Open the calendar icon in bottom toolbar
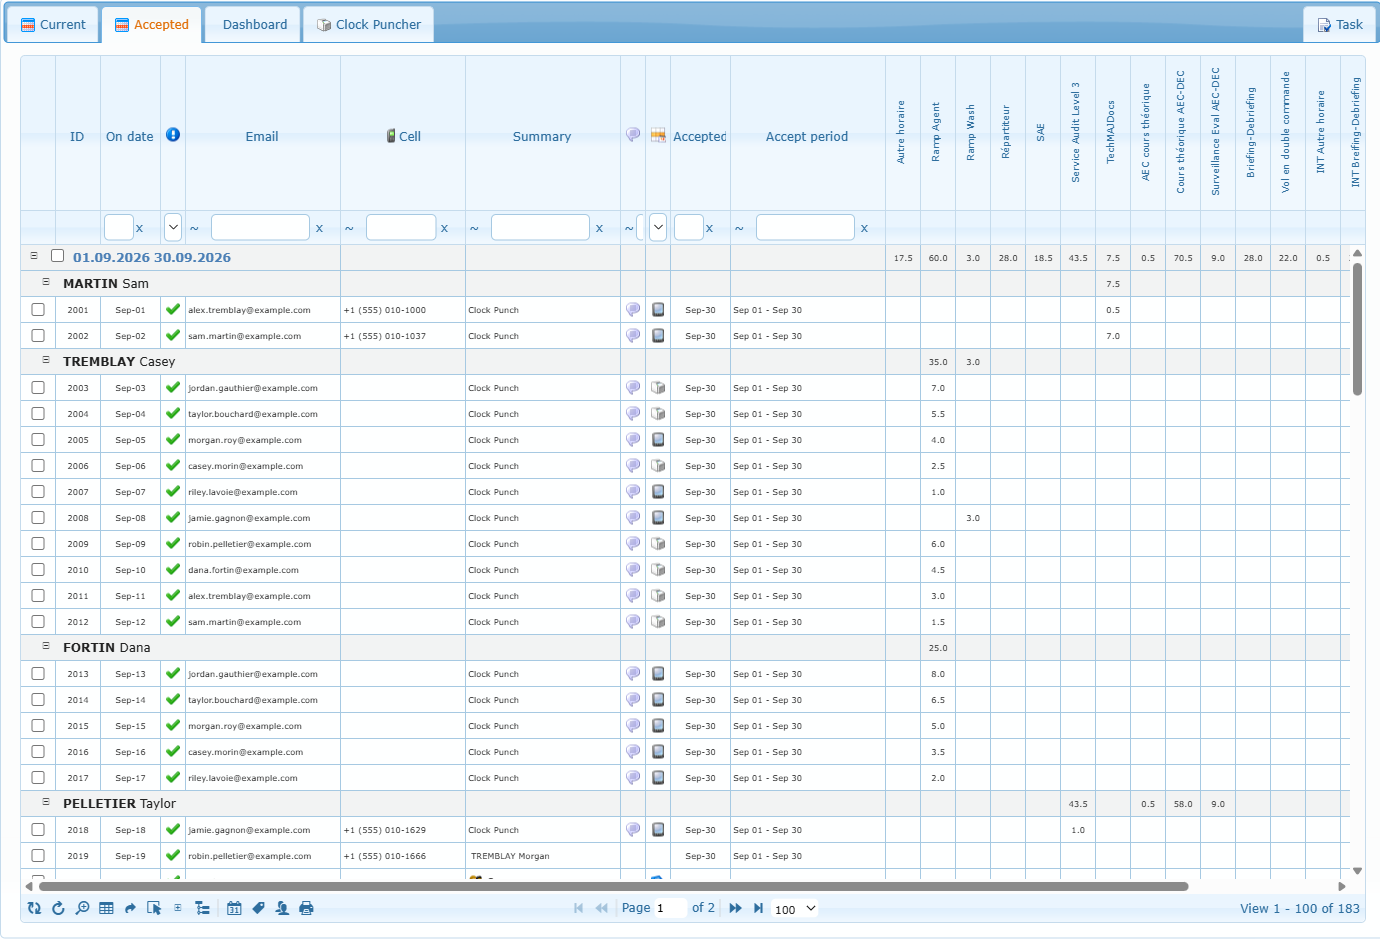 [x=234, y=908]
